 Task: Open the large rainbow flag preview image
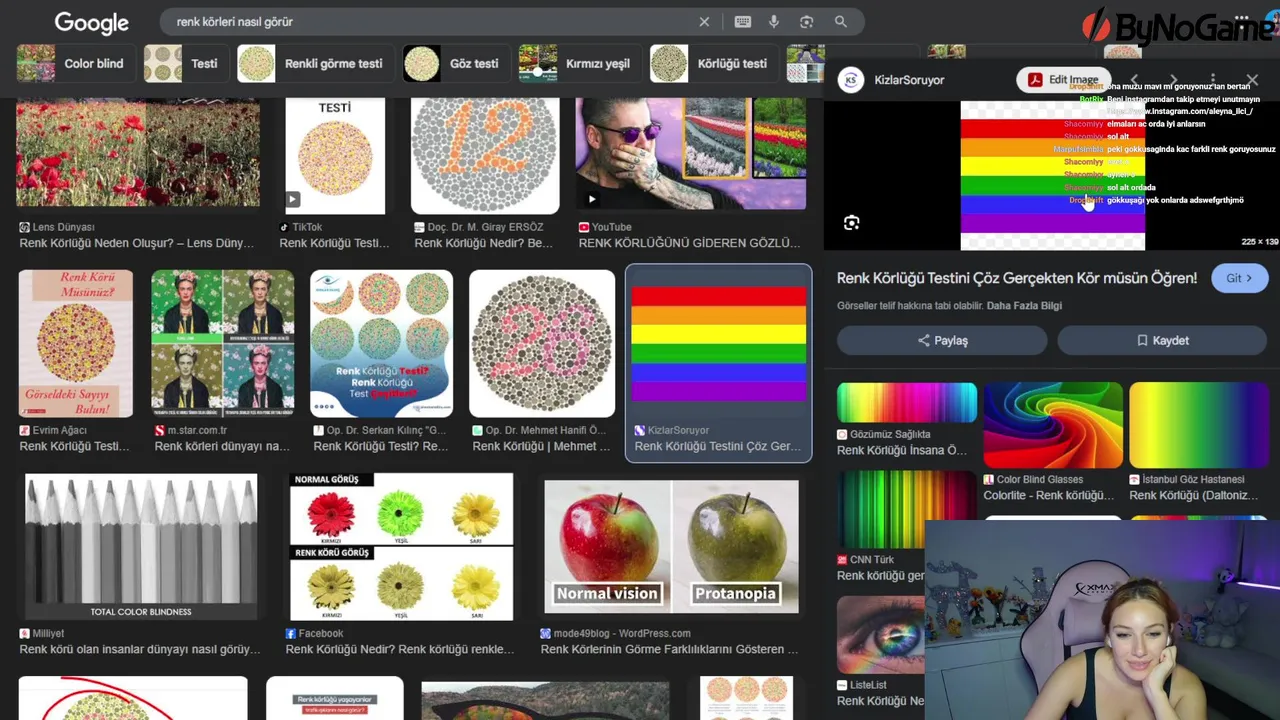(1052, 175)
